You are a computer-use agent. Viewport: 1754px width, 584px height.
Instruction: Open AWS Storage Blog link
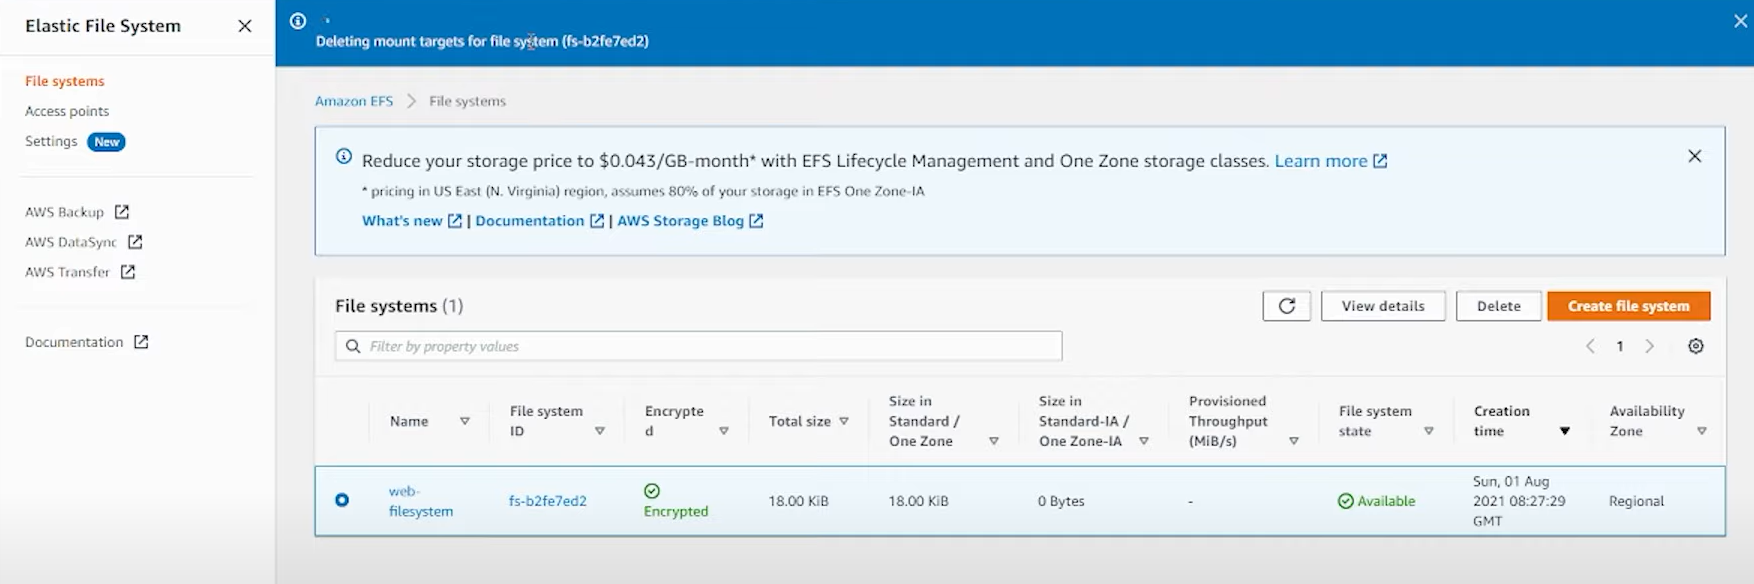point(690,221)
